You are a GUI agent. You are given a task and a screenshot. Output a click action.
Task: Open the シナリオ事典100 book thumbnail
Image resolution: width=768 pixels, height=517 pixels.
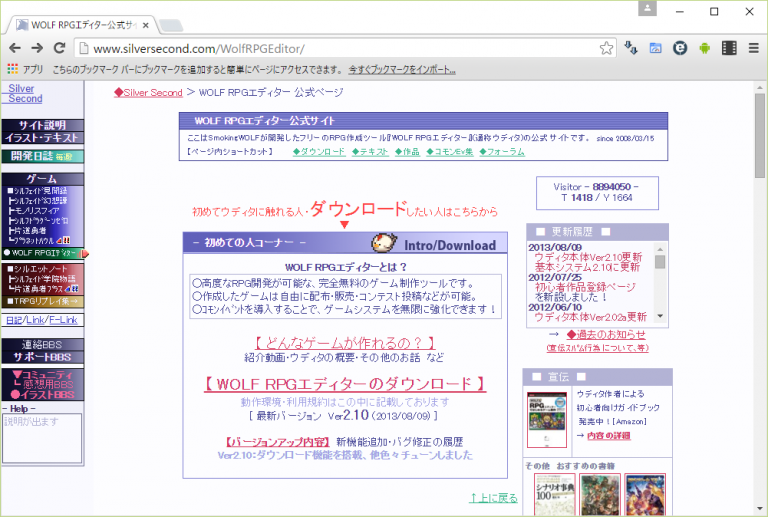point(554,494)
